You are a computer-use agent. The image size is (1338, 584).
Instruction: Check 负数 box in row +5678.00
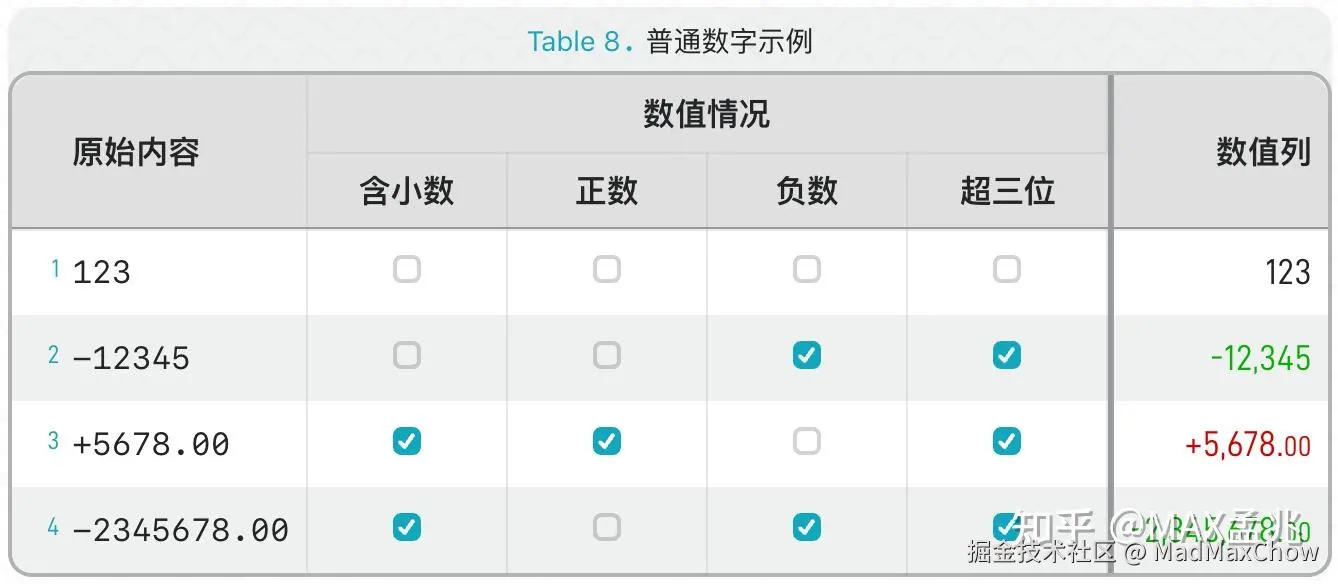806,441
